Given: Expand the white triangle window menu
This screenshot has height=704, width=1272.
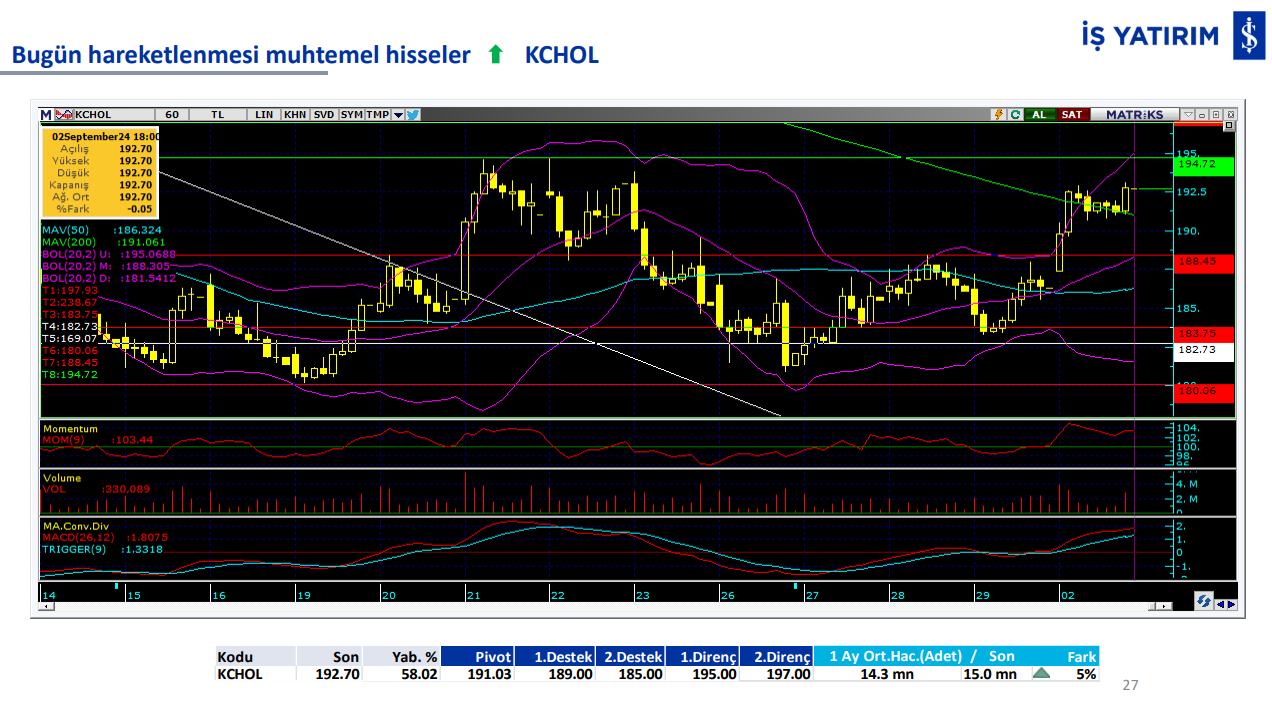Looking at the screenshot, I should pos(1188,115).
